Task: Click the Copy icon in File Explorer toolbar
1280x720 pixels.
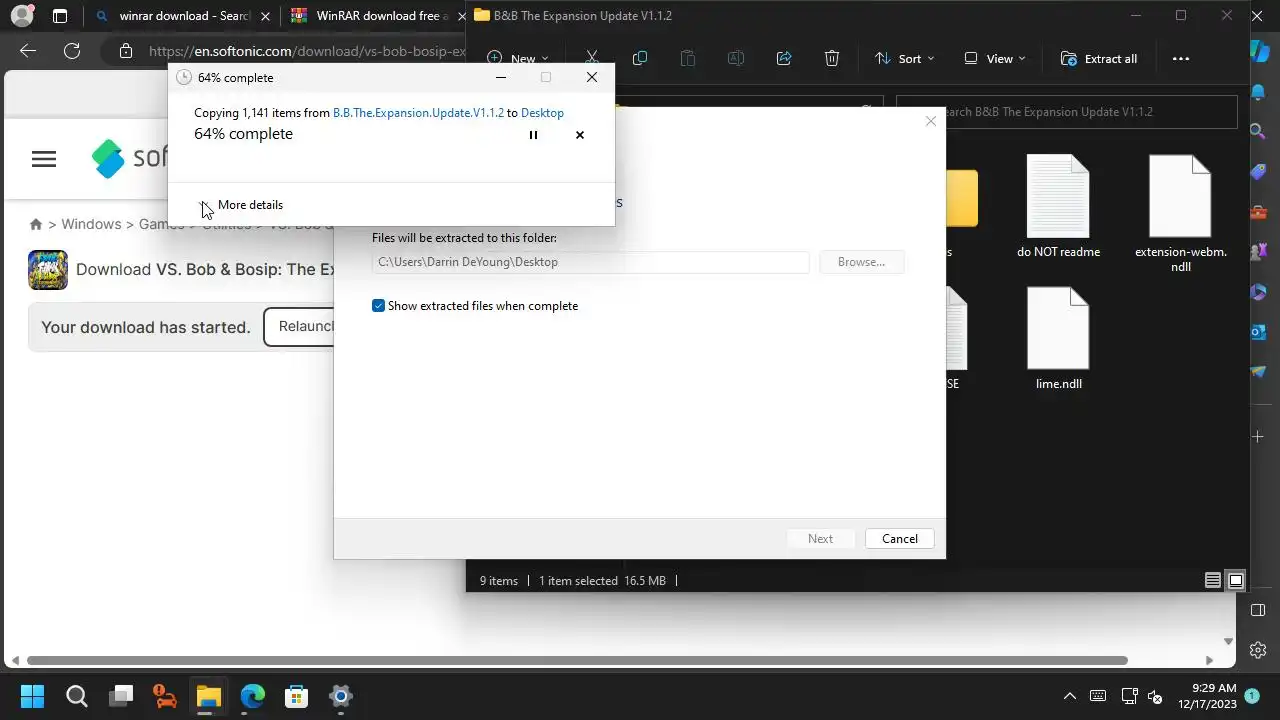Action: pos(640,59)
